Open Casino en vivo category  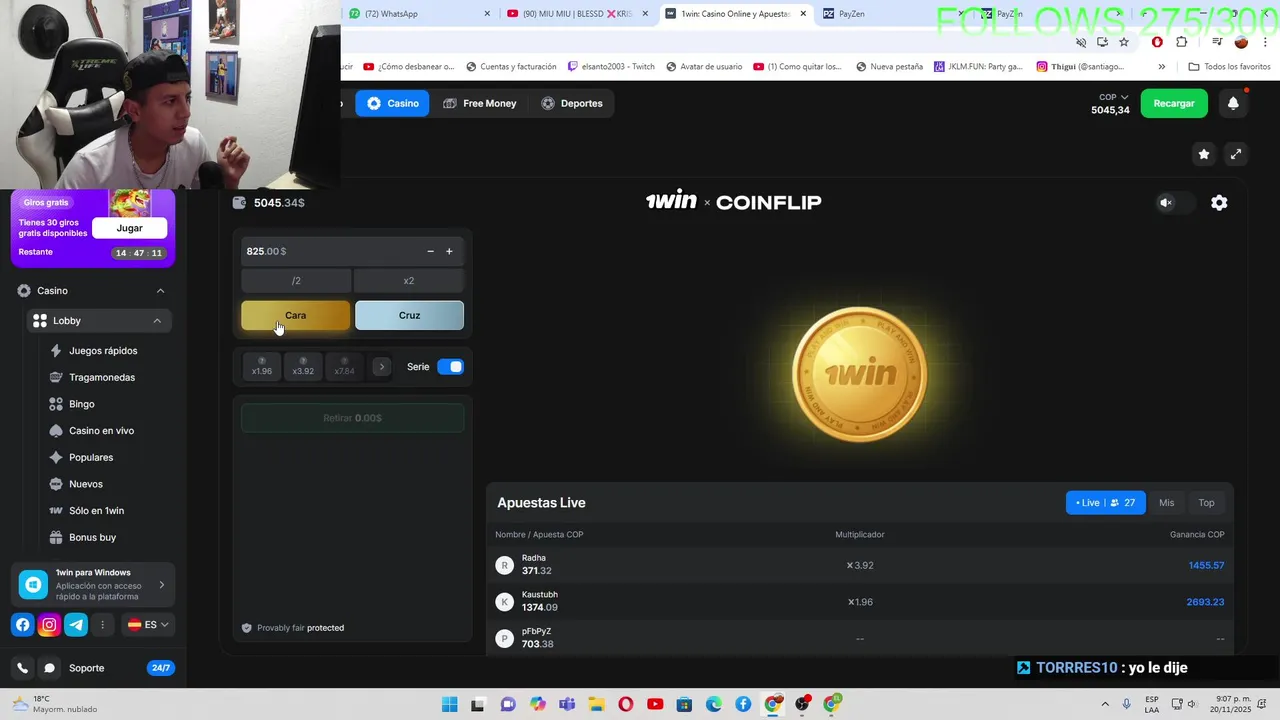(x=101, y=431)
